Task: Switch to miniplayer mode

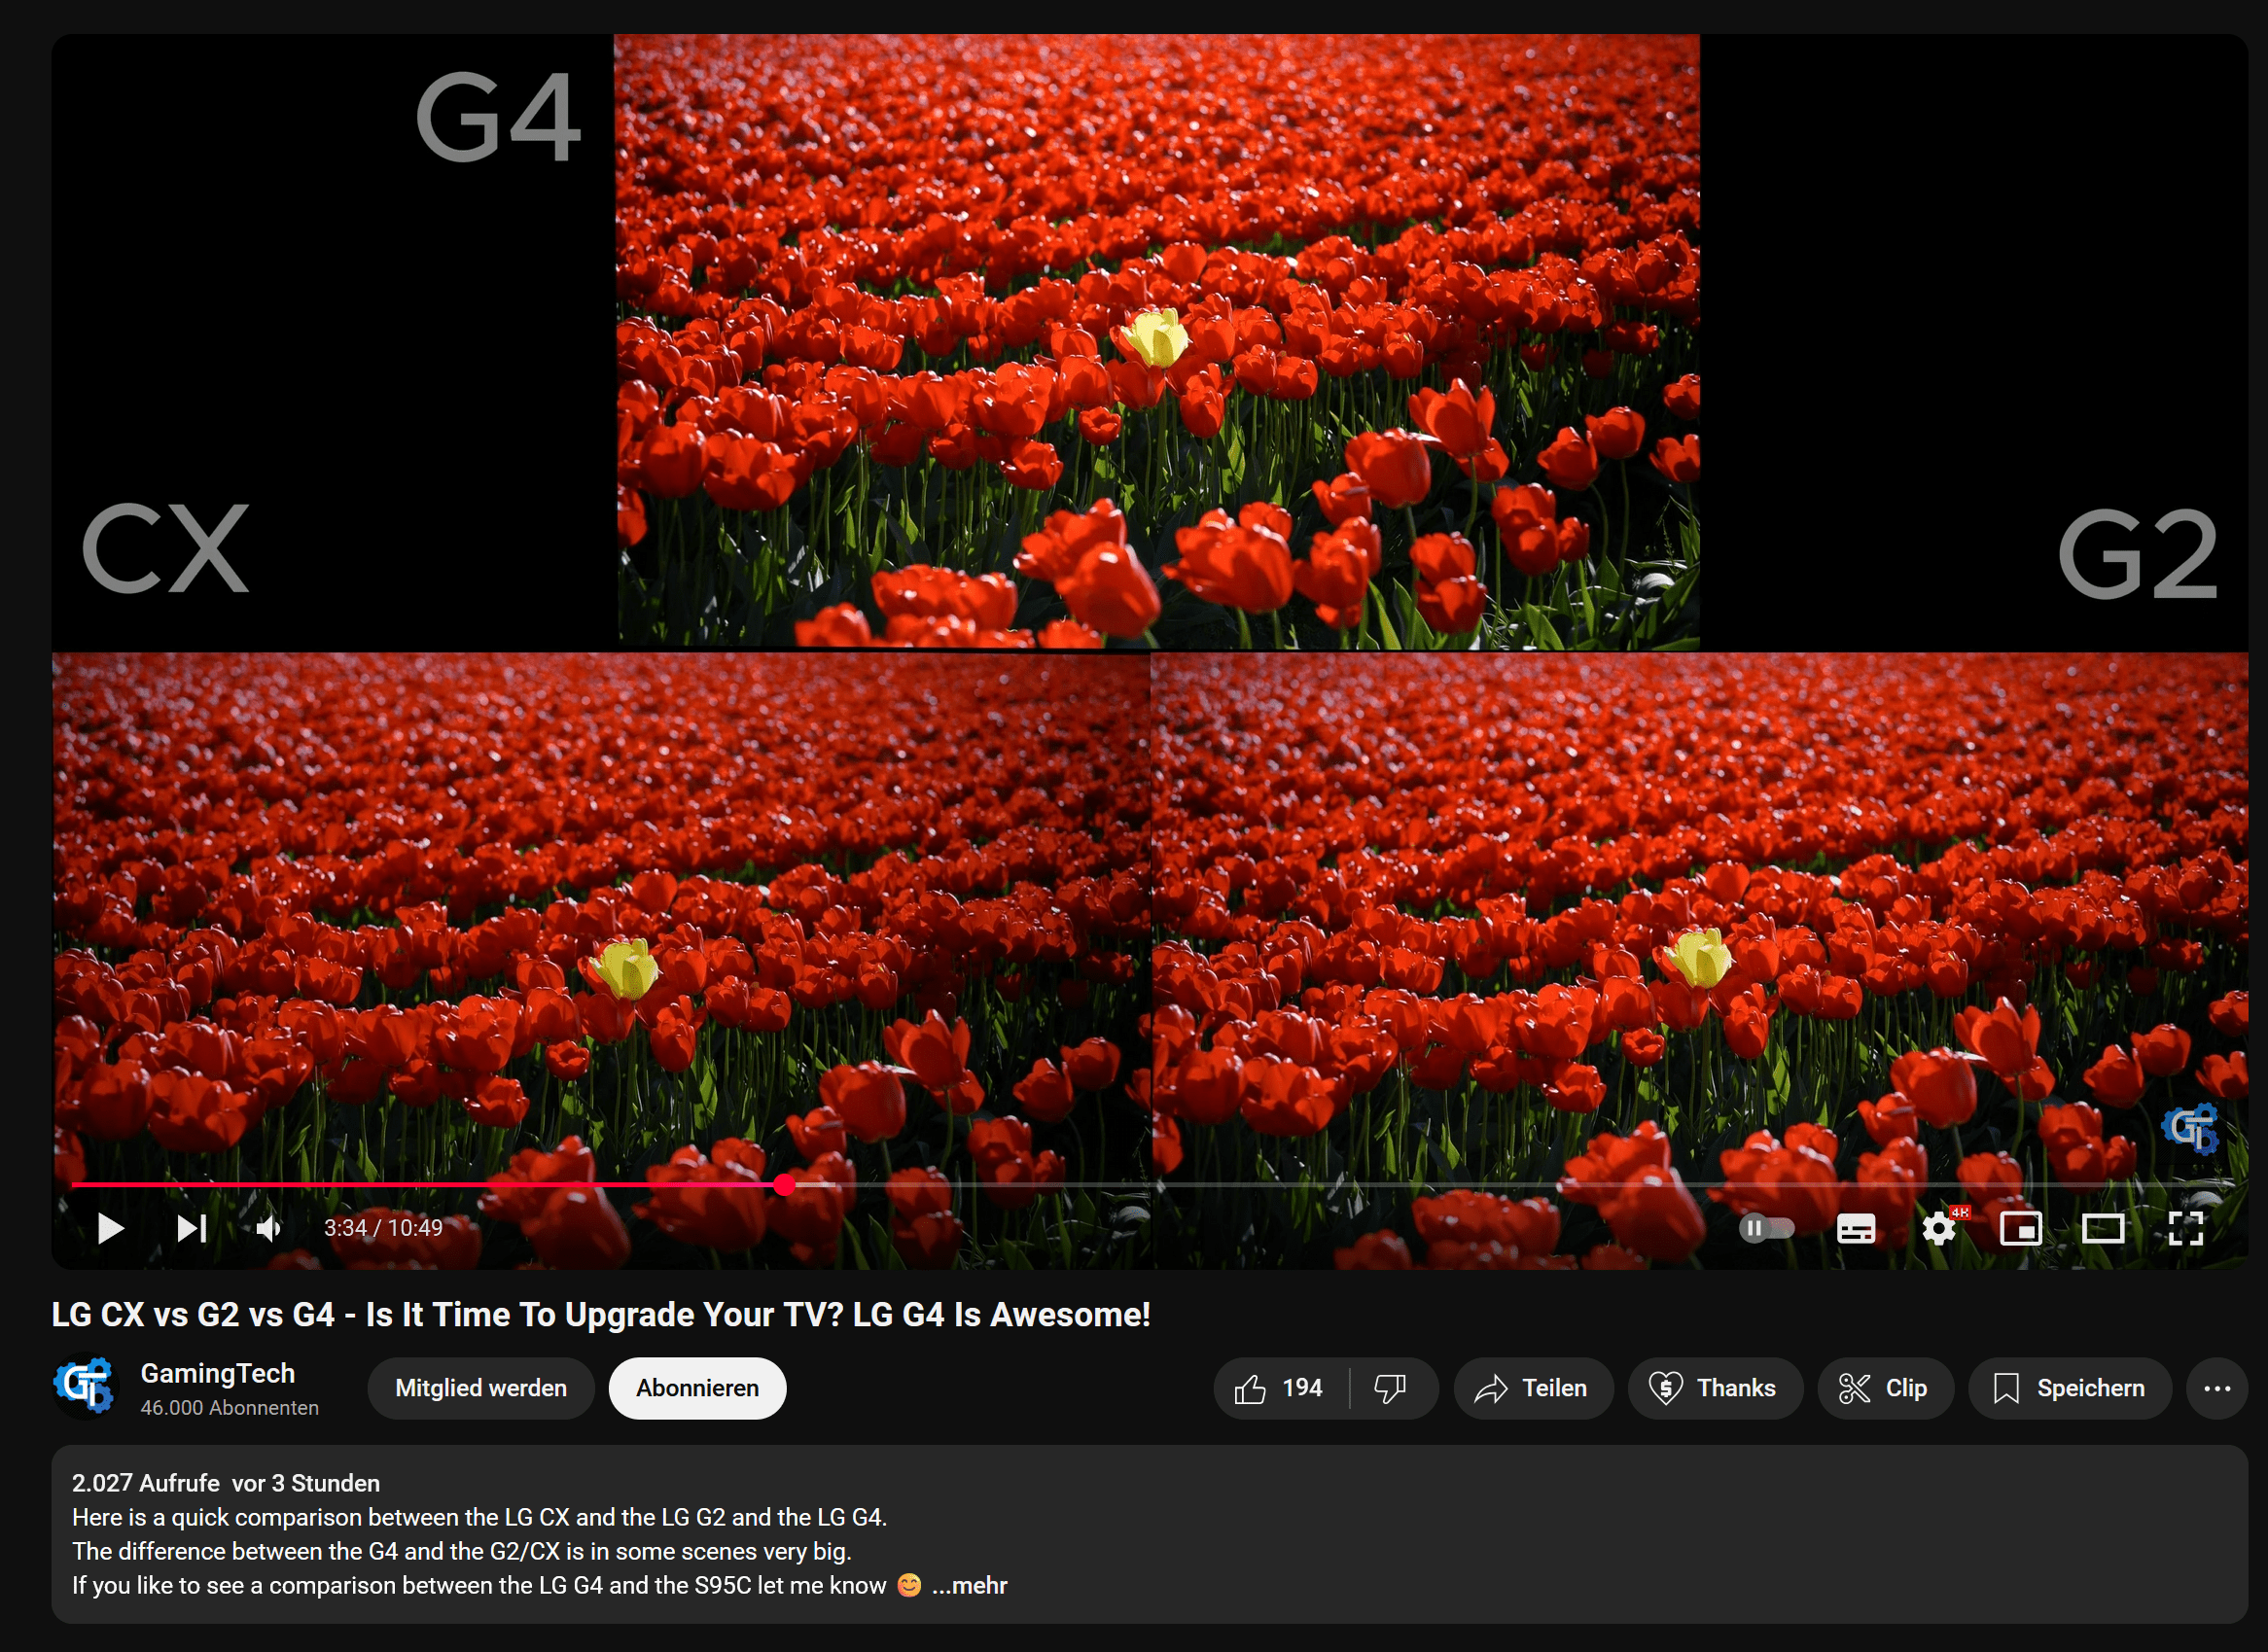Action: (2022, 1228)
